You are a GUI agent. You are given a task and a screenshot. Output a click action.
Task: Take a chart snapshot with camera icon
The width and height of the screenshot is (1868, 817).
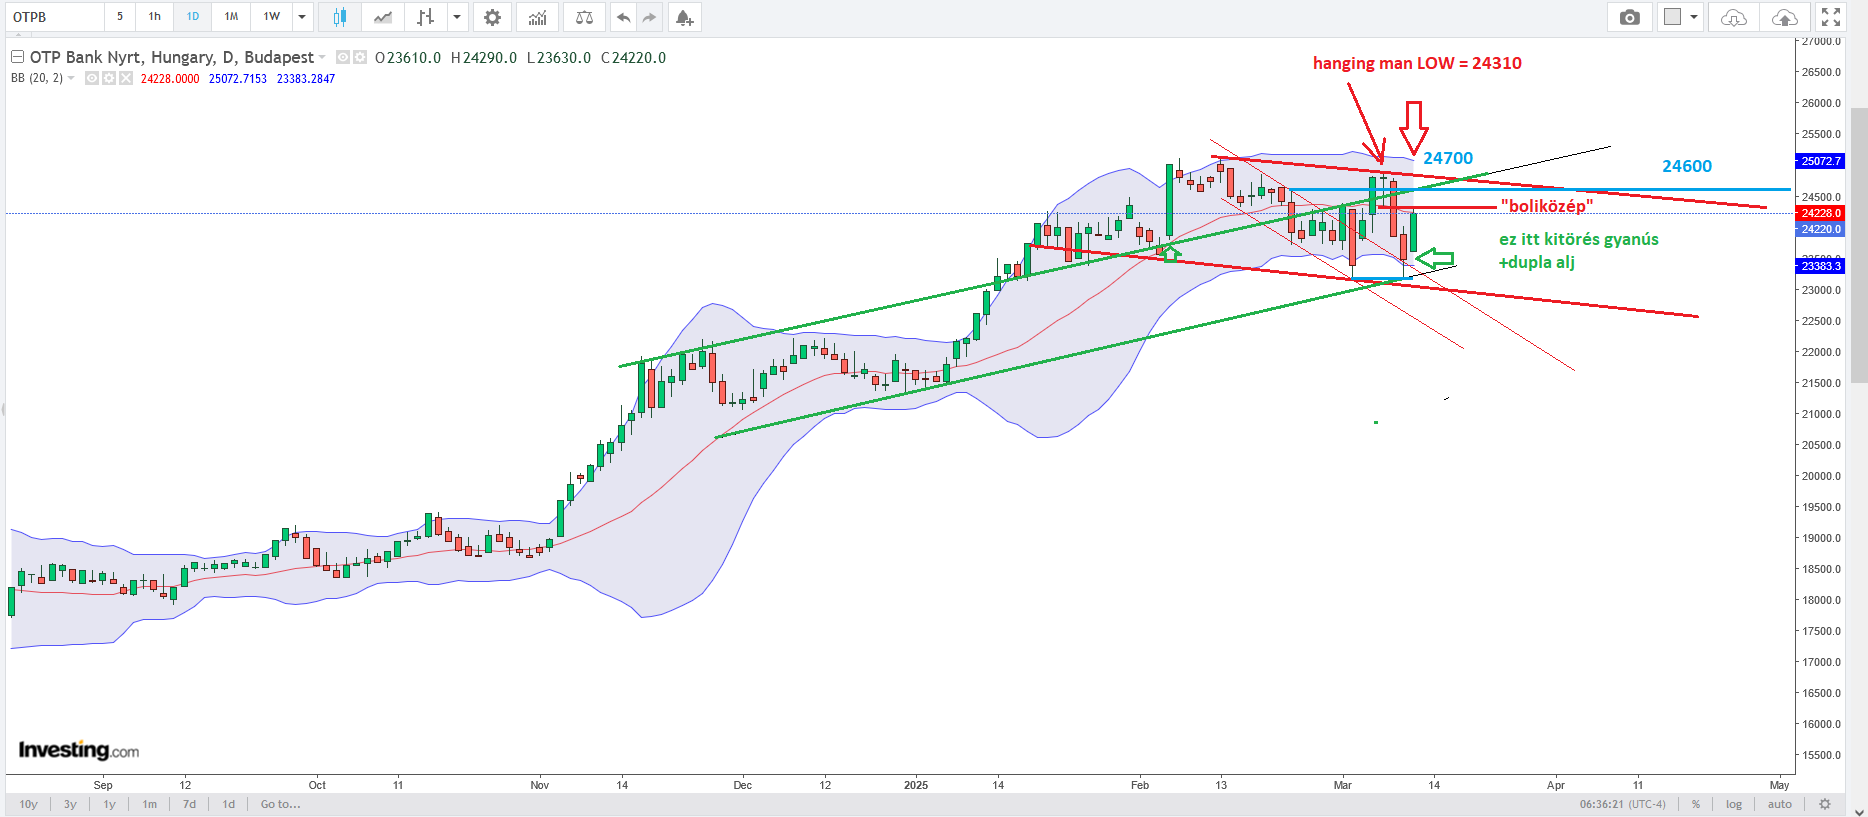1630,17
